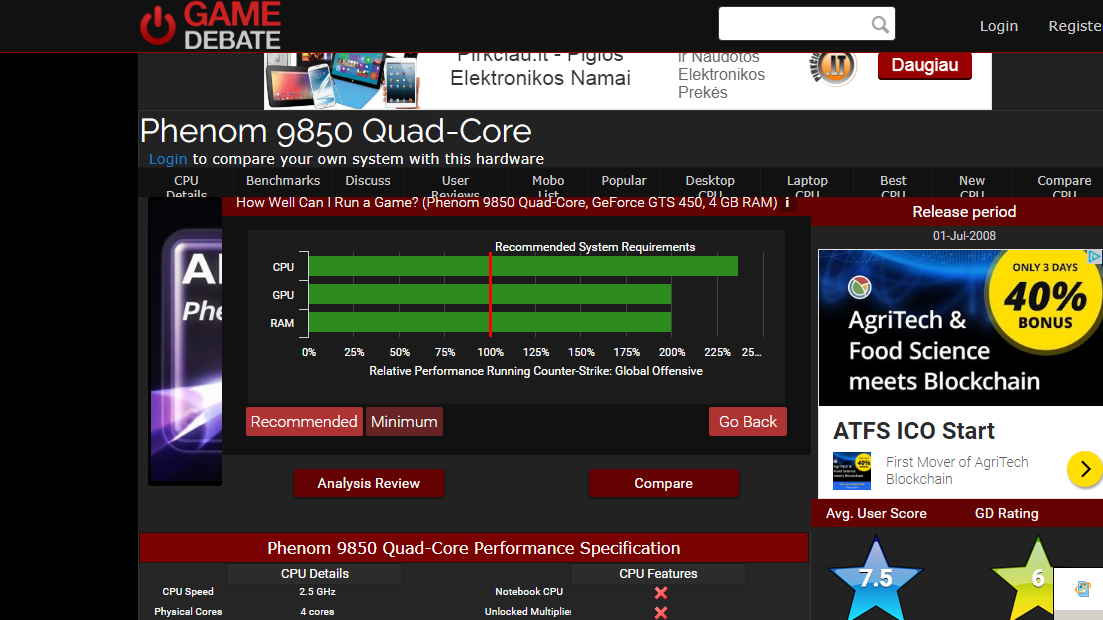Click the Game Debate power logo
Image resolution: width=1103 pixels, height=620 pixels.
(x=157, y=26)
